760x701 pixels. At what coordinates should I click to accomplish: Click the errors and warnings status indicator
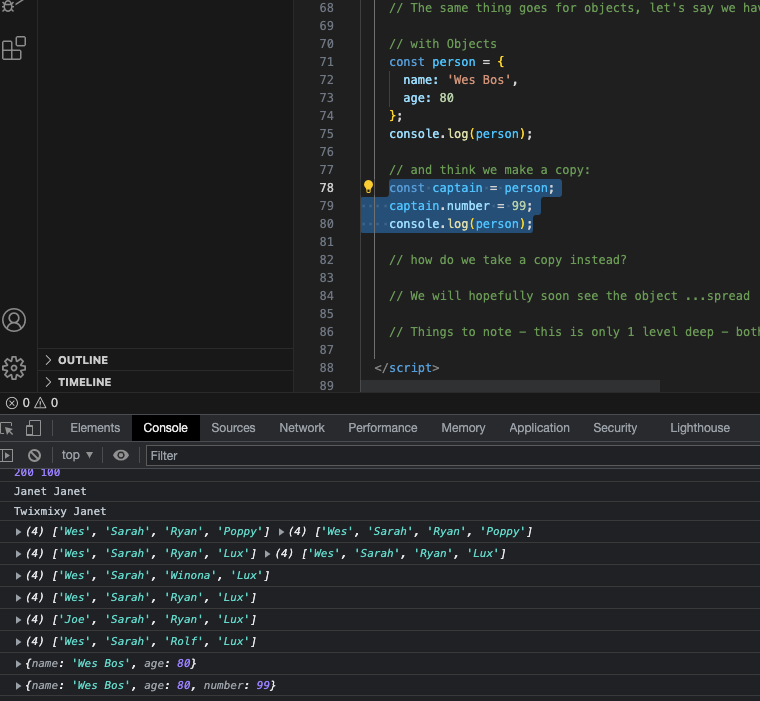[32, 403]
